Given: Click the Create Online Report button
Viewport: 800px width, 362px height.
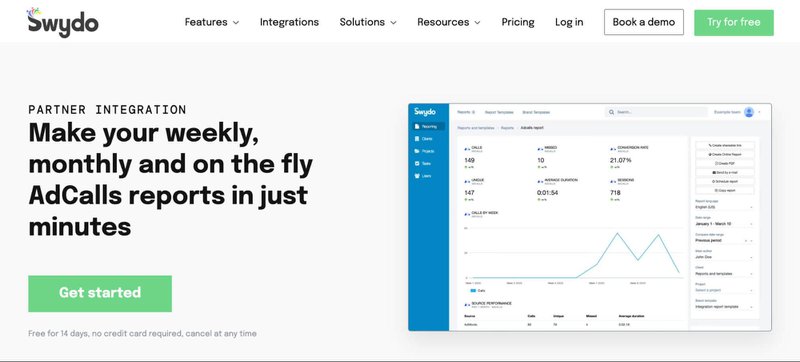Looking at the screenshot, I should 725,154.
